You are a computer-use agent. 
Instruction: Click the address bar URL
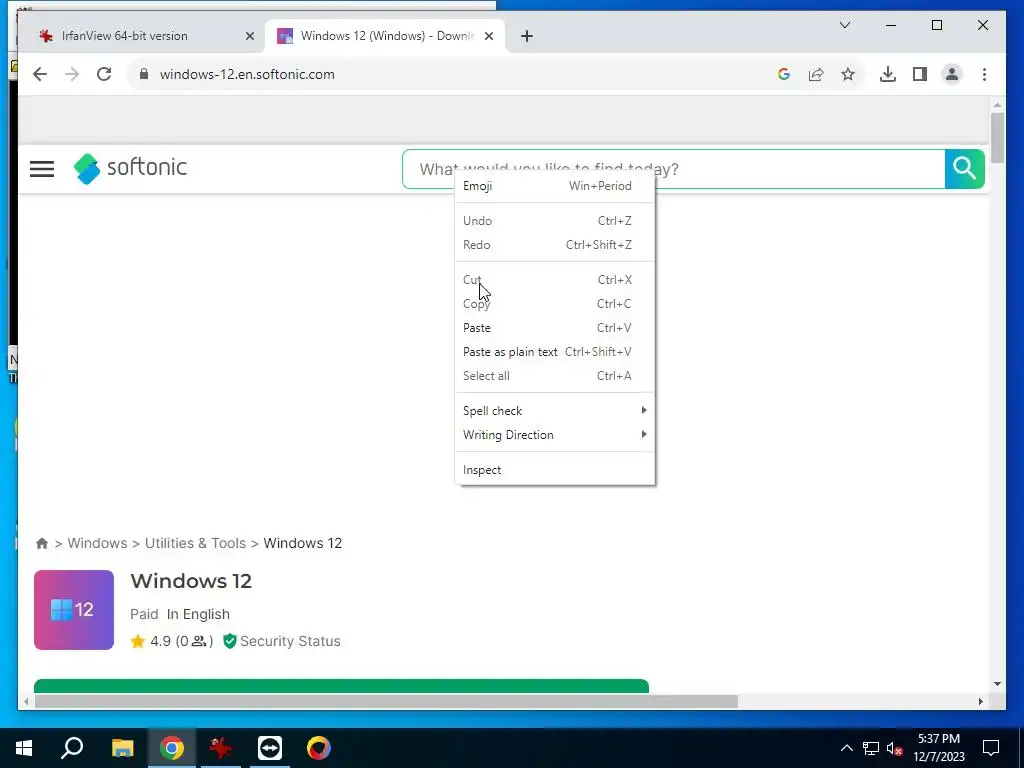coord(247,74)
